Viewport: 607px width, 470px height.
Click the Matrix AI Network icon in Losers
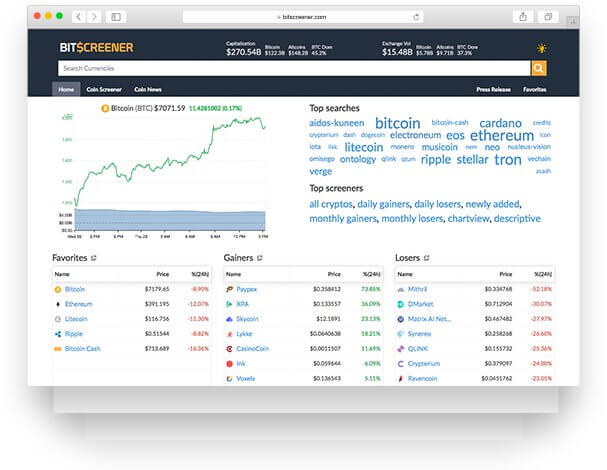click(x=401, y=319)
